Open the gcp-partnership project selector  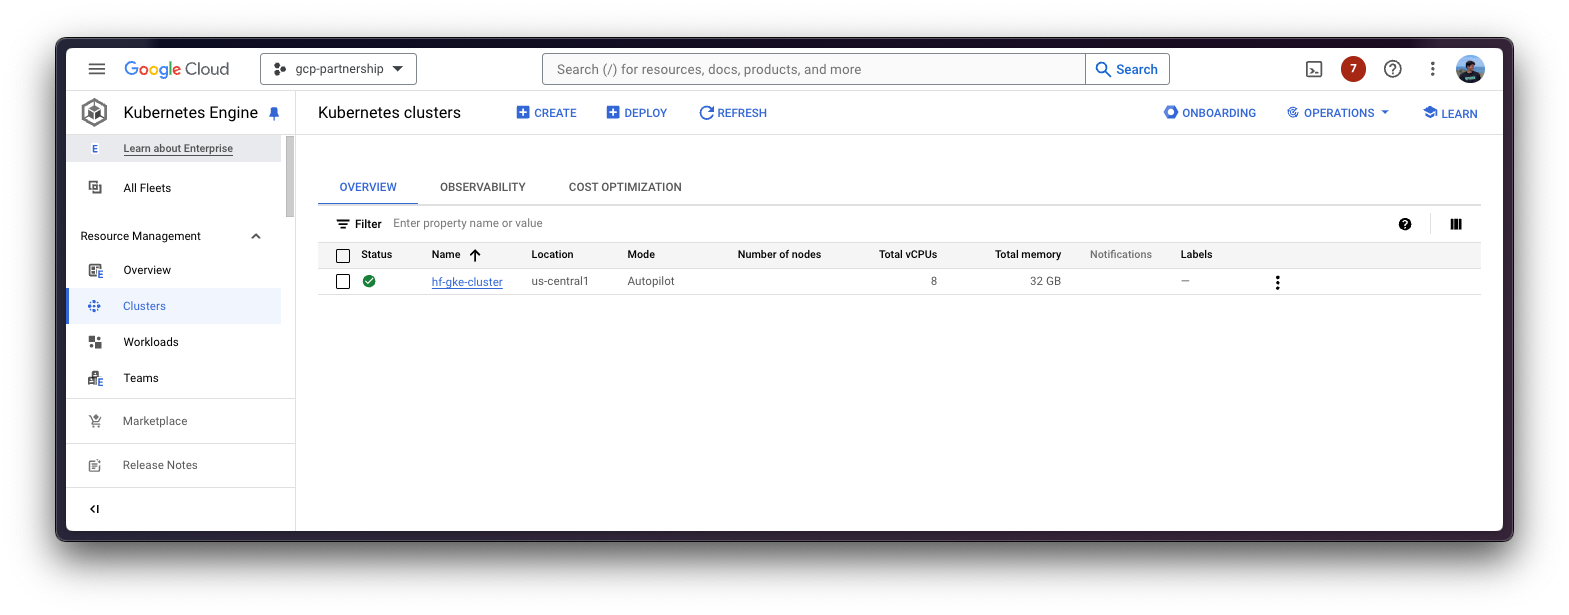(x=338, y=69)
